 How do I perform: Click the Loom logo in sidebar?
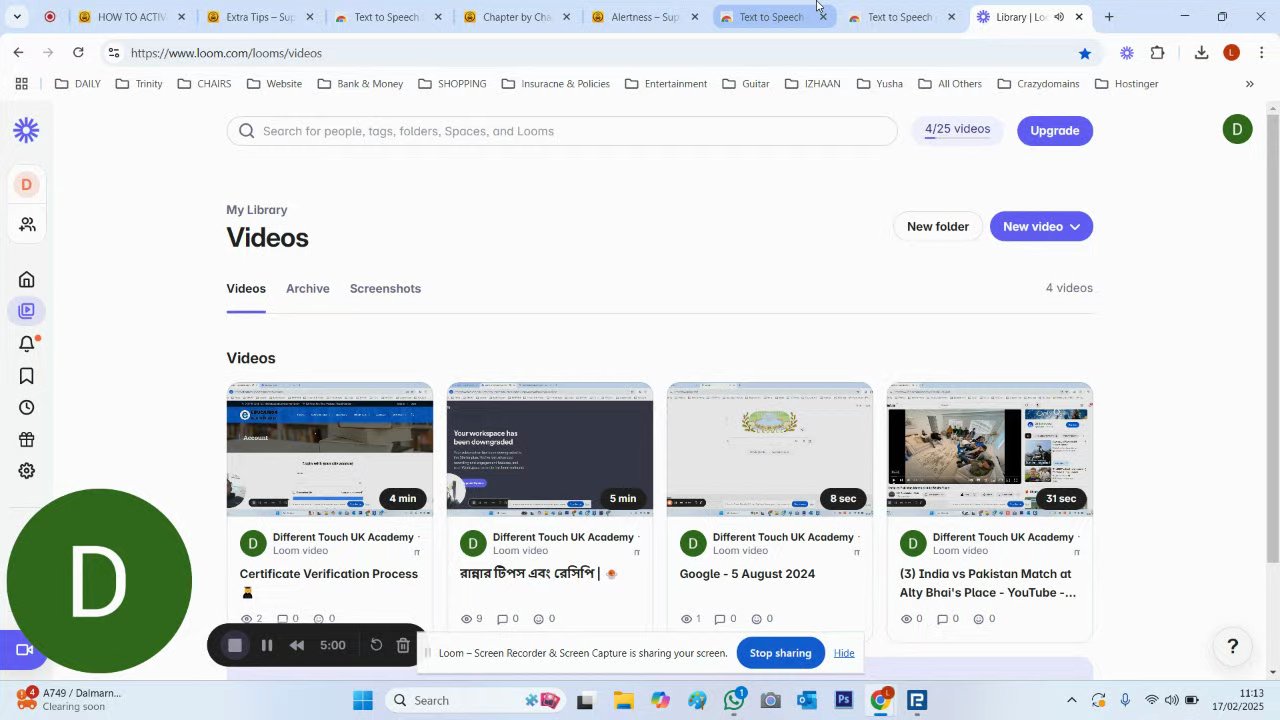click(26, 130)
